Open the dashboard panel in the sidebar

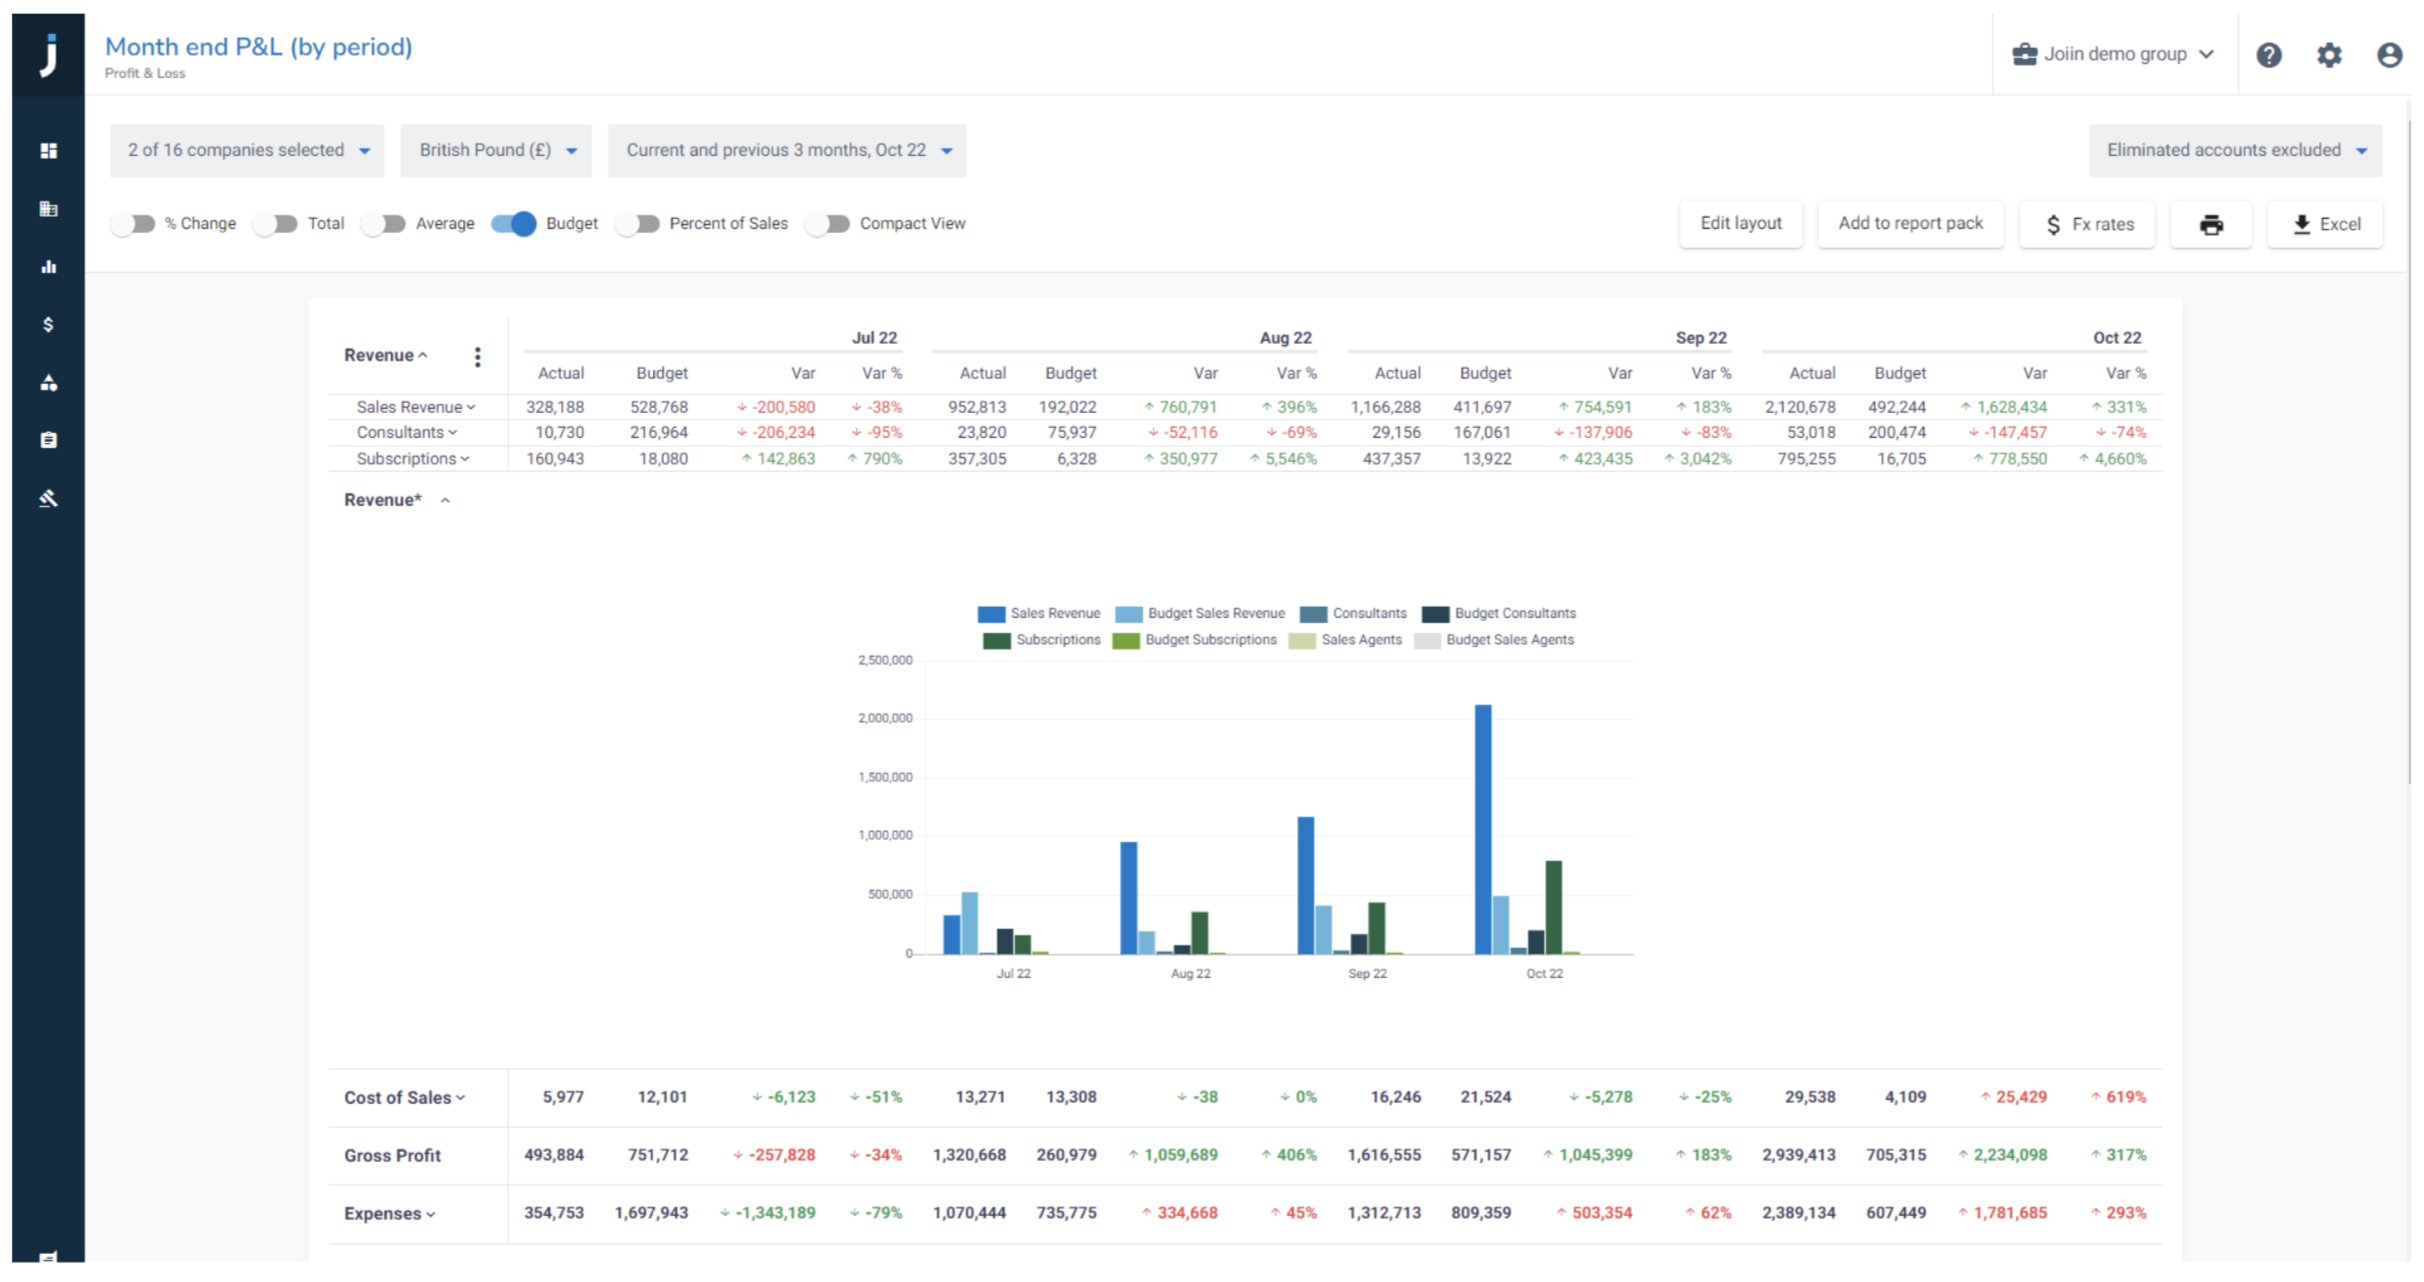47,150
